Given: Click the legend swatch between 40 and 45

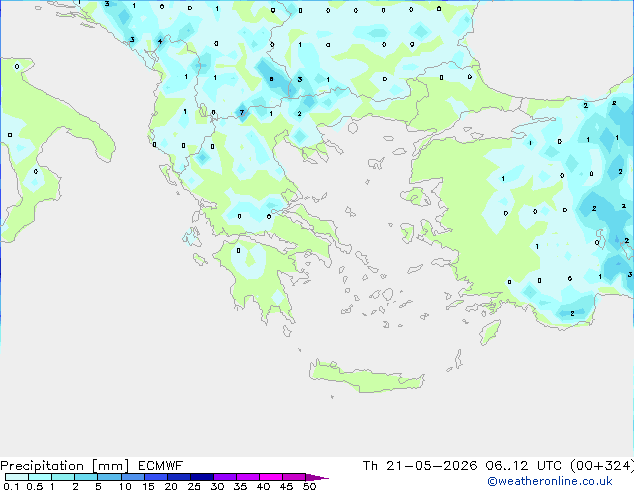Looking at the screenshot, I should point(271,477).
